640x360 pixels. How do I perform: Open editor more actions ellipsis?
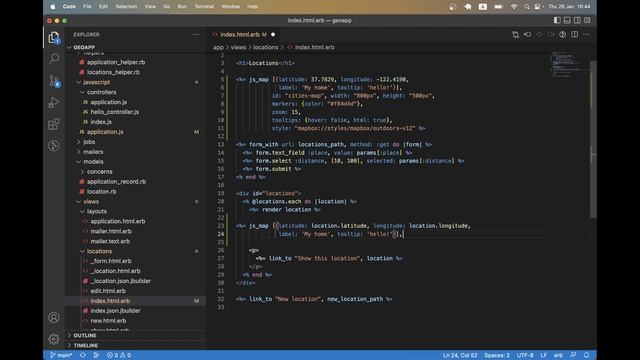(587, 35)
